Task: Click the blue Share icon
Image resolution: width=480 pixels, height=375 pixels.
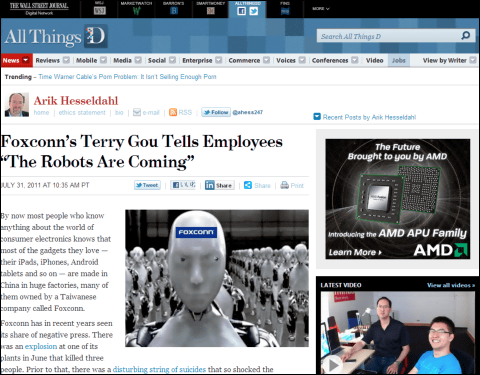Action: pyautogui.click(x=248, y=185)
